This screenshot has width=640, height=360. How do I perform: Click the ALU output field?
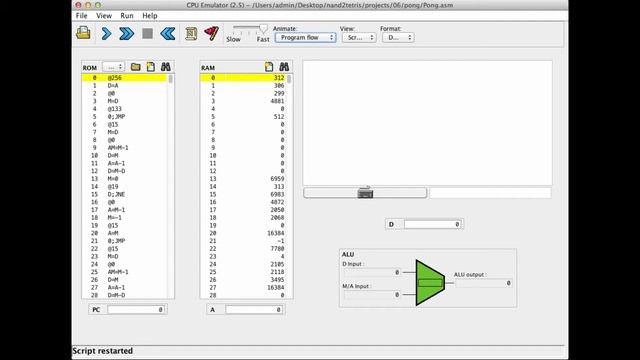click(483, 283)
